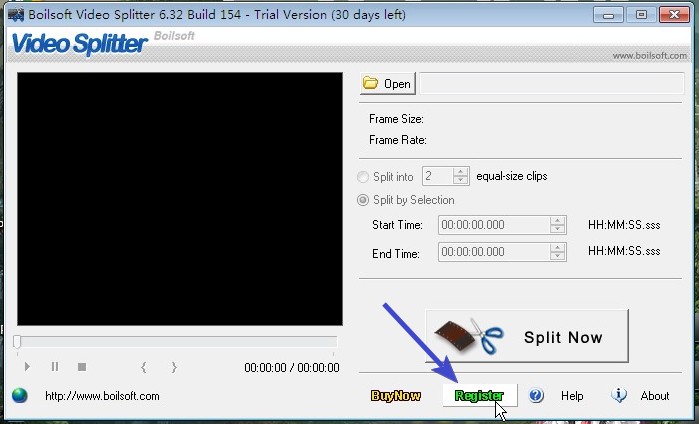Click the application icon in title bar
Image resolution: width=699 pixels, height=424 pixels.
(16, 15)
